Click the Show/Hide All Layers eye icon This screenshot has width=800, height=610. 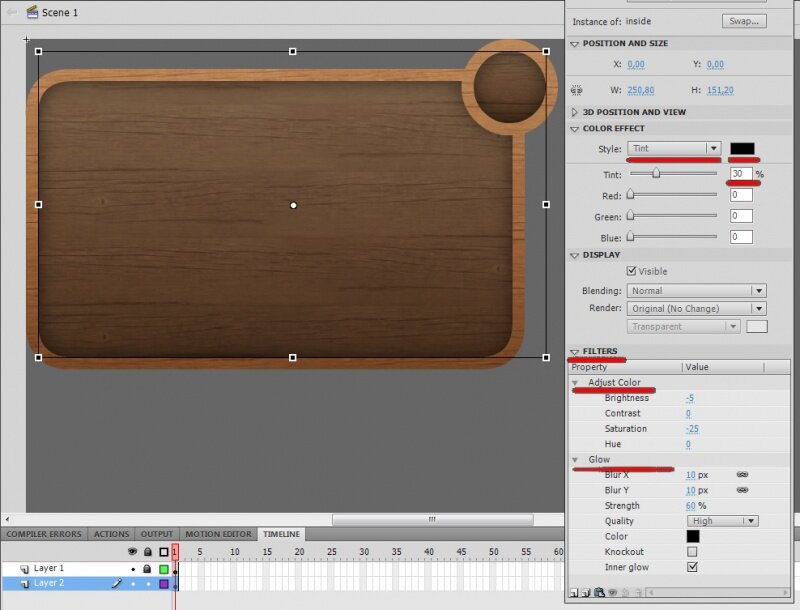[132, 552]
